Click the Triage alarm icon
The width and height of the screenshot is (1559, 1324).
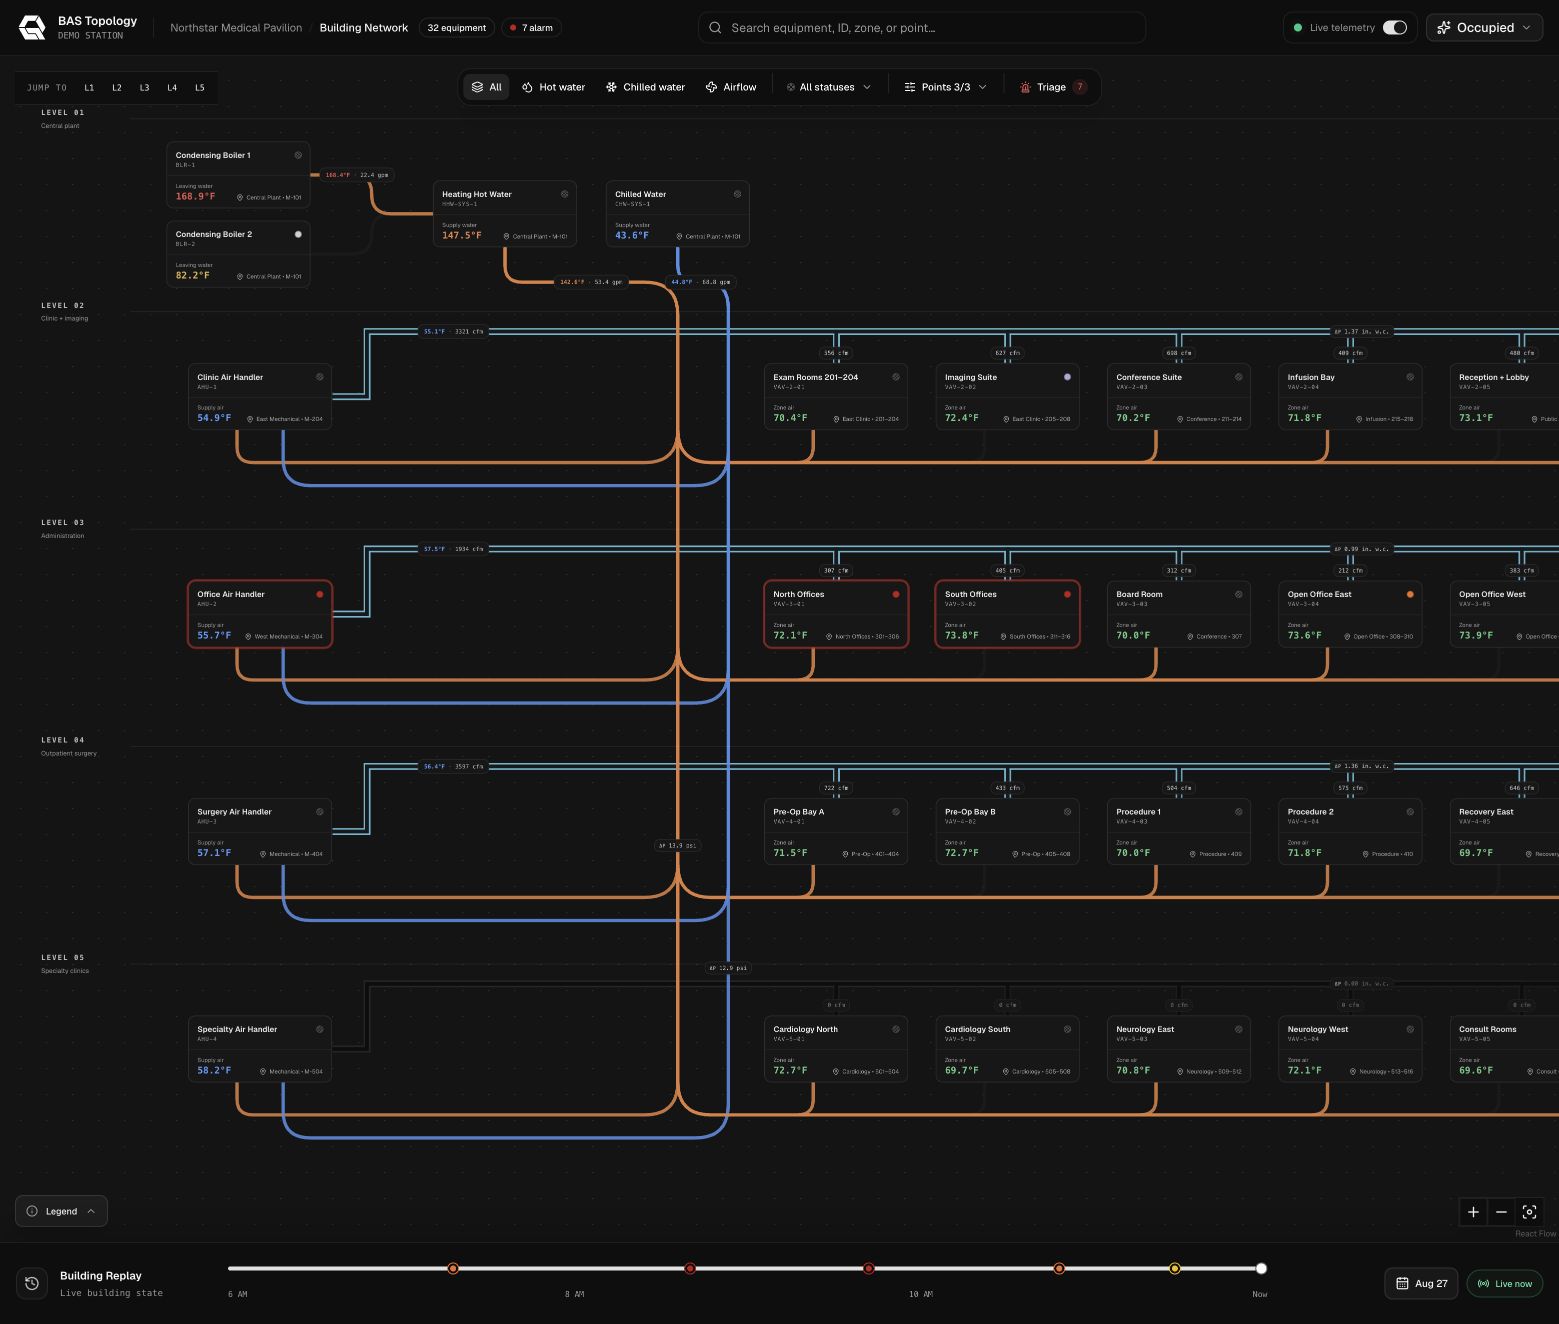pyautogui.click(x=1025, y=87)
